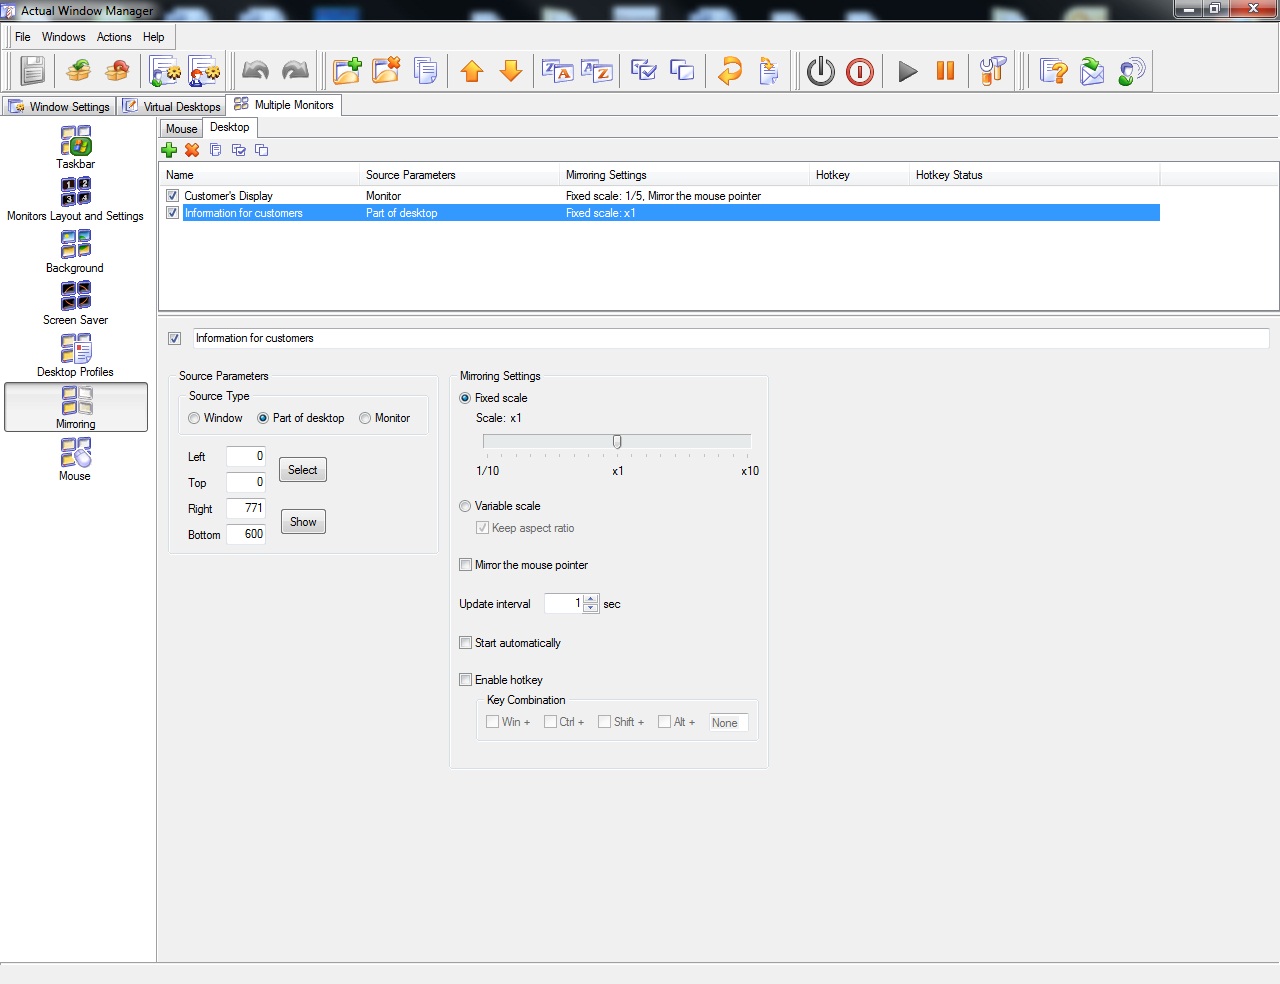Open Monitors Layout and Settings section
1280x984 pixels.
[75, 199]
